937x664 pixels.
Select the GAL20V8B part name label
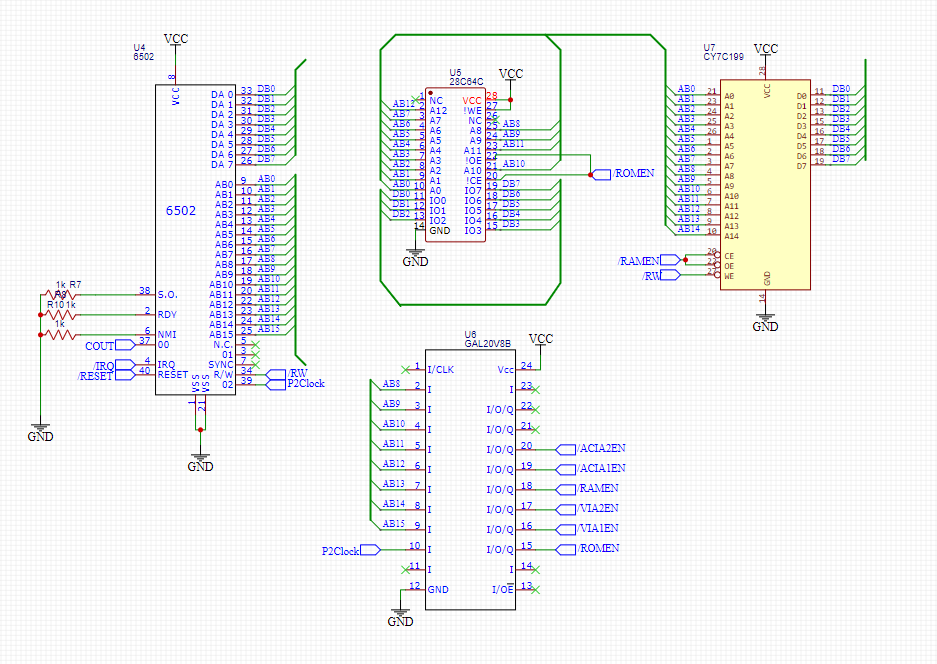(x=488, y=343)
